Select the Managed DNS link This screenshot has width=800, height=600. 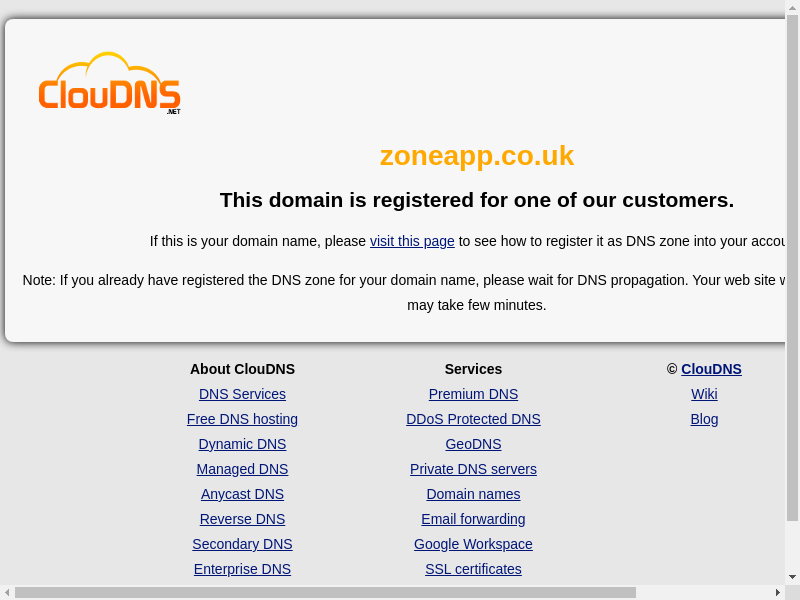pos(242,469)
